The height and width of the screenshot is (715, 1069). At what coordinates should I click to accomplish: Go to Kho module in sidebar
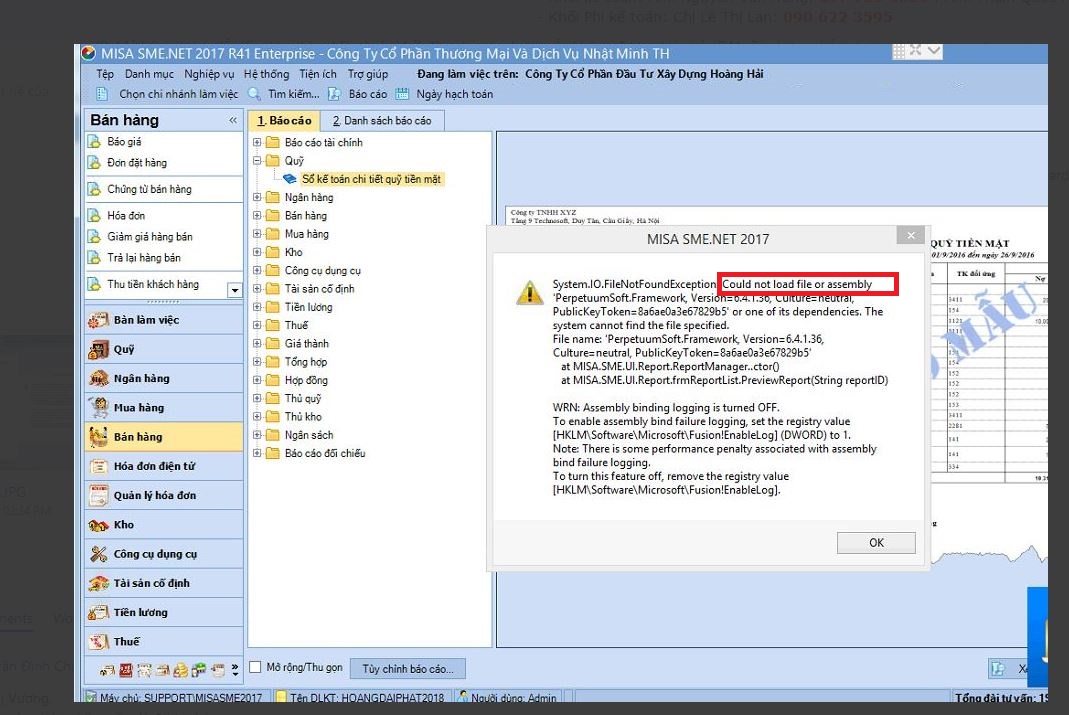[164, 525]
